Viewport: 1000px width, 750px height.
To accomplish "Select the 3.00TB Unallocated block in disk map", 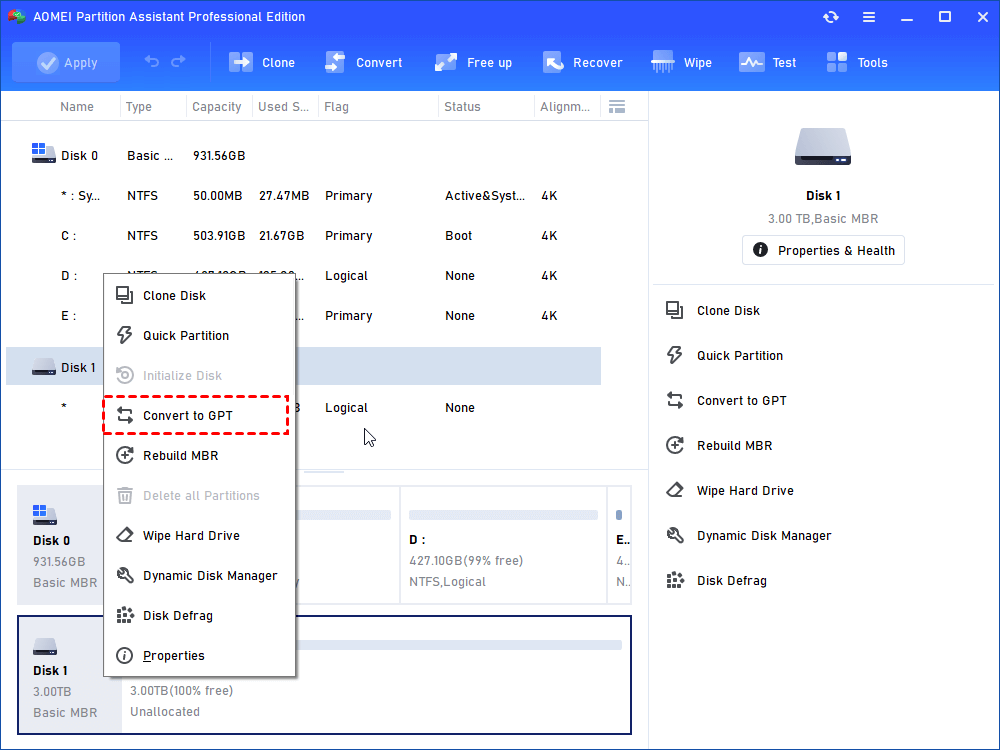I will tap(376, 674).
